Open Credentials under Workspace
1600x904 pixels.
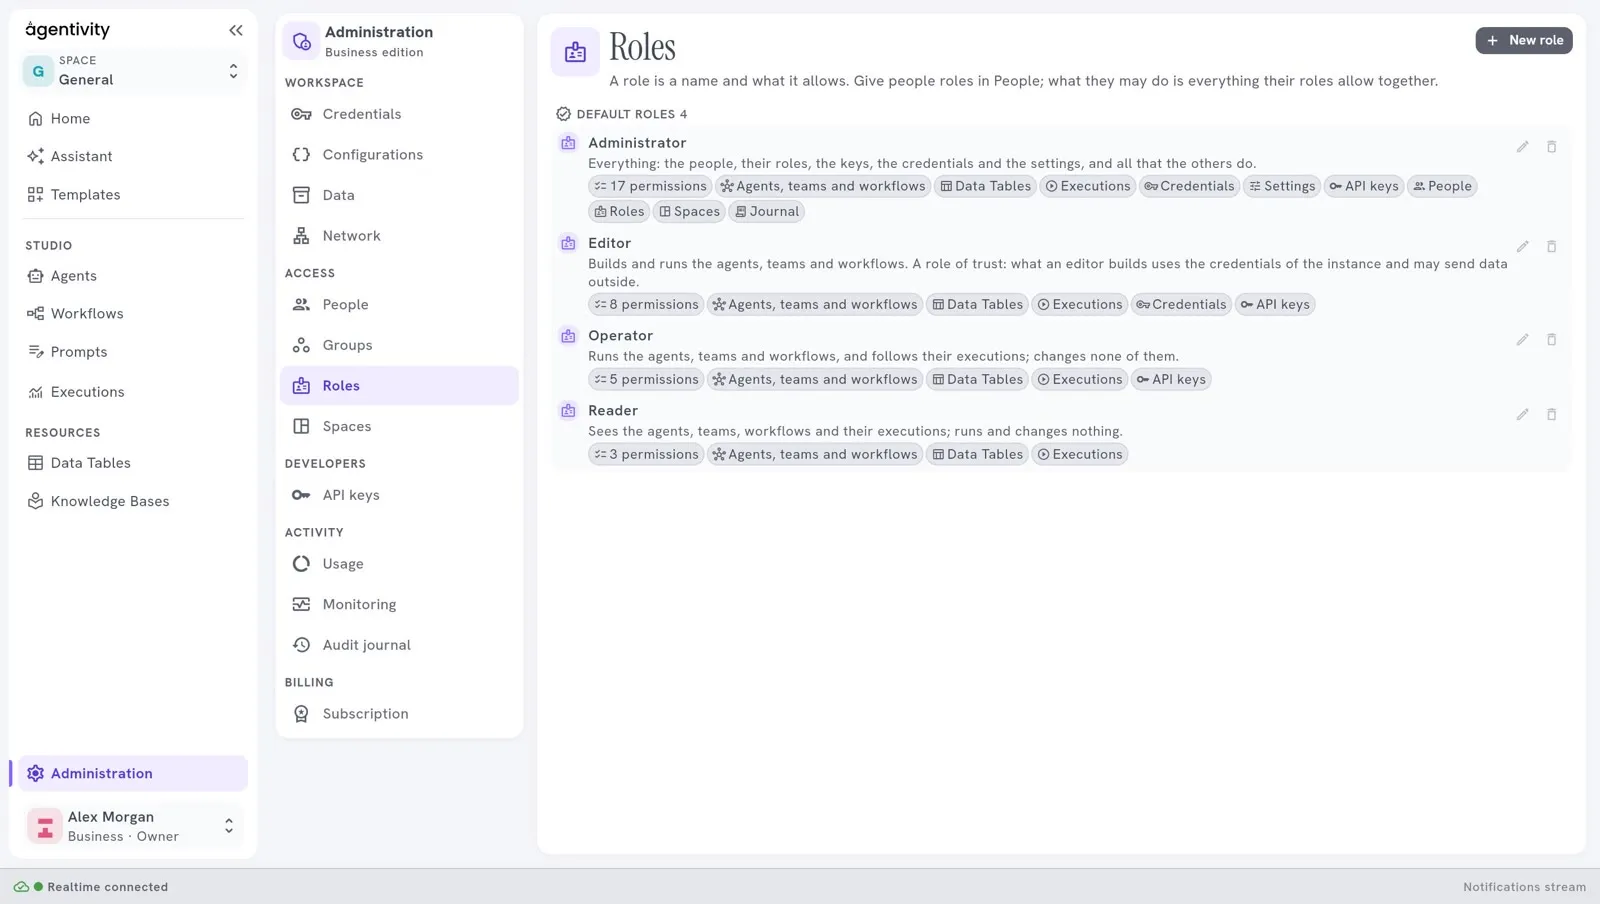coord(399,114)
